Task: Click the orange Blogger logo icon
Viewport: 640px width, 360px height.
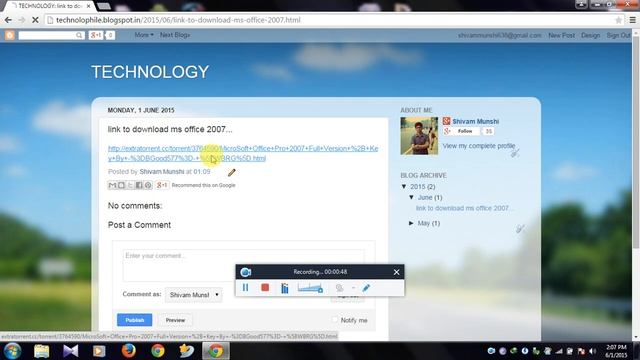Action: point(10,35)
